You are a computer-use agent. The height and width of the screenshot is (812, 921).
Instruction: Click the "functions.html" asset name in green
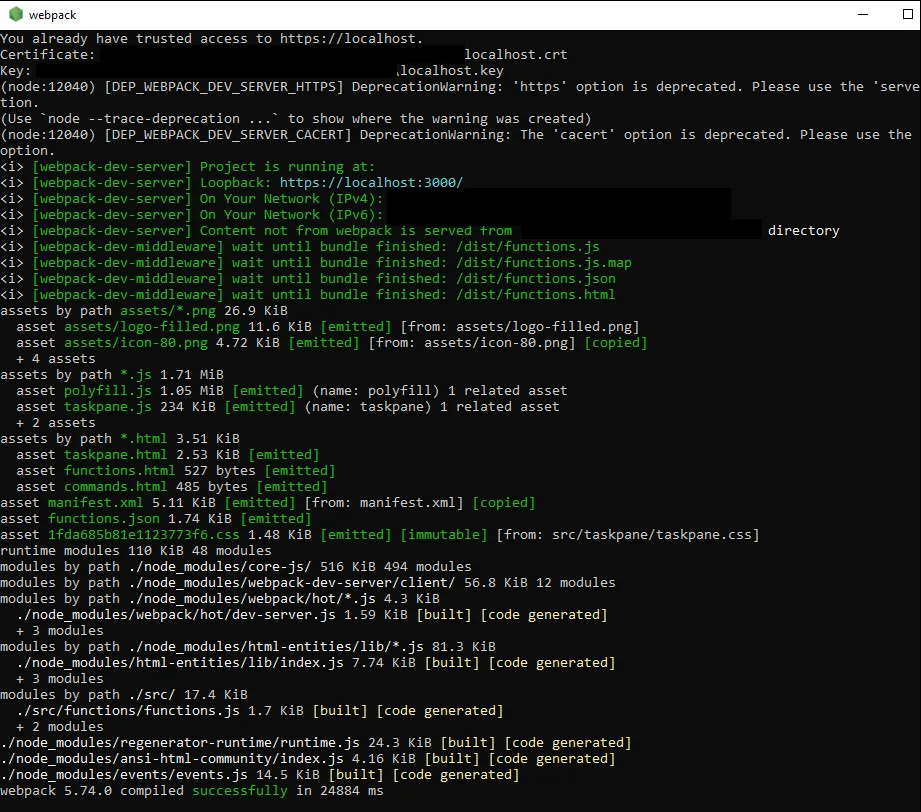click(x=119, y=471)
